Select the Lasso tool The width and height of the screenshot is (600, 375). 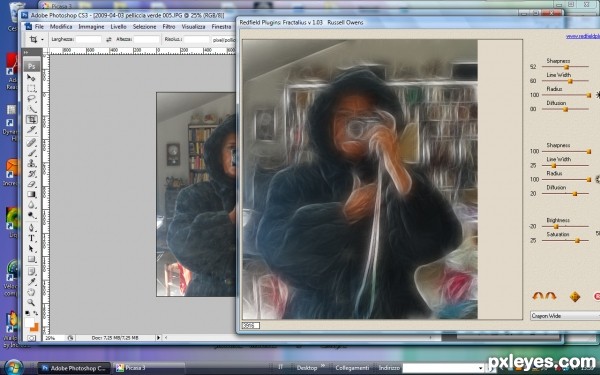pos(31,99)
